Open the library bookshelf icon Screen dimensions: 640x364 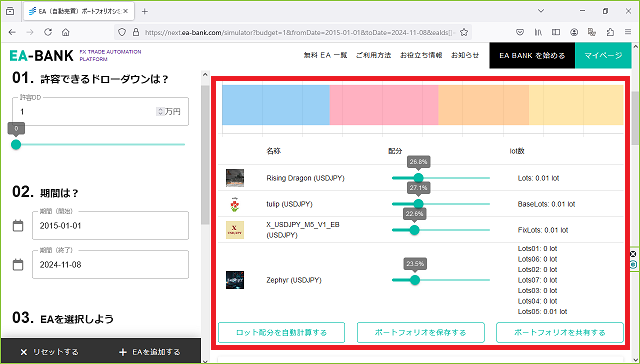538,32
